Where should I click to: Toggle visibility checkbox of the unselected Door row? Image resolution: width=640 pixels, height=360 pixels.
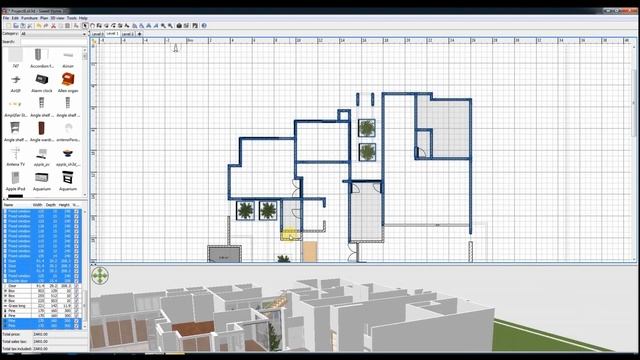coord(76,286)
